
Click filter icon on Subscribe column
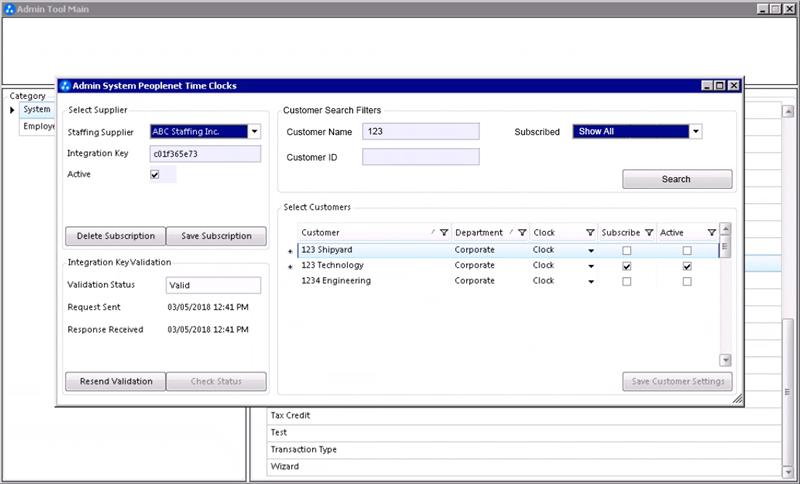(649, 233)
